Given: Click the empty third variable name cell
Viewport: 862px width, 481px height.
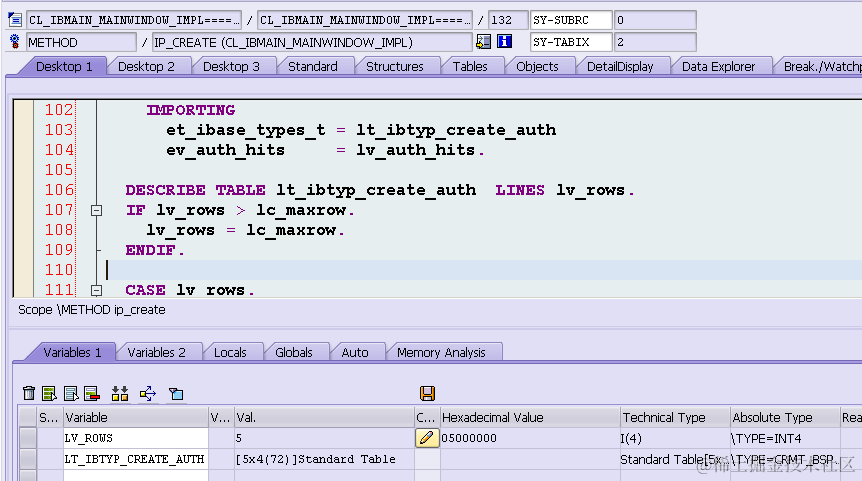Looking at the screenshot, I should (136, 476).
